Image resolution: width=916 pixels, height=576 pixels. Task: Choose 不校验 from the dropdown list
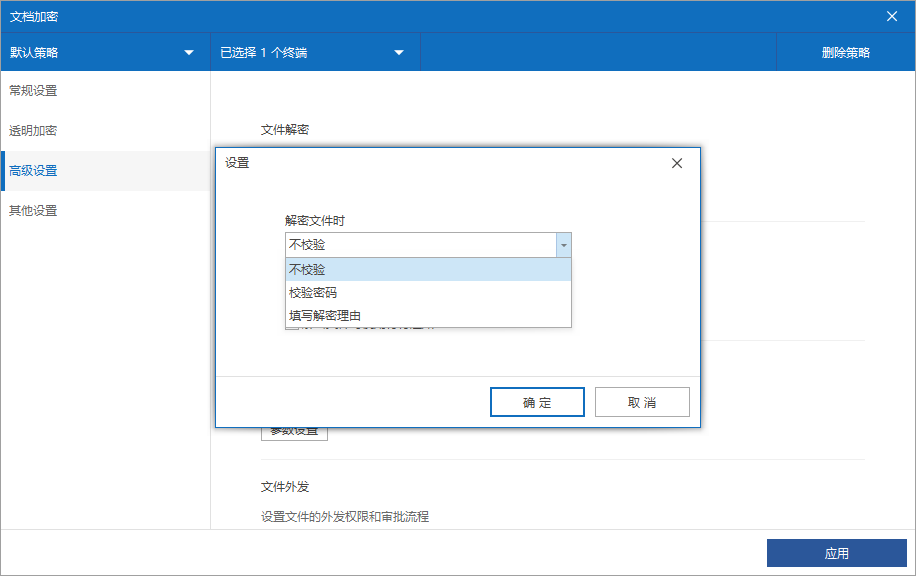(x=428, y=269)
